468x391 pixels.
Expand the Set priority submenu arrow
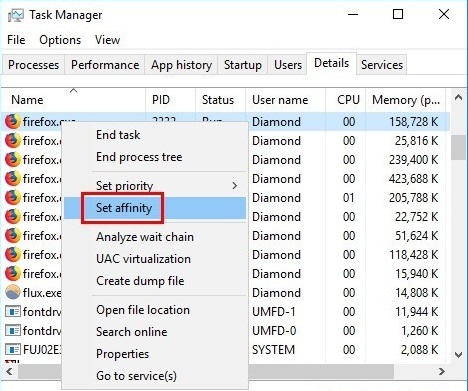235,185
